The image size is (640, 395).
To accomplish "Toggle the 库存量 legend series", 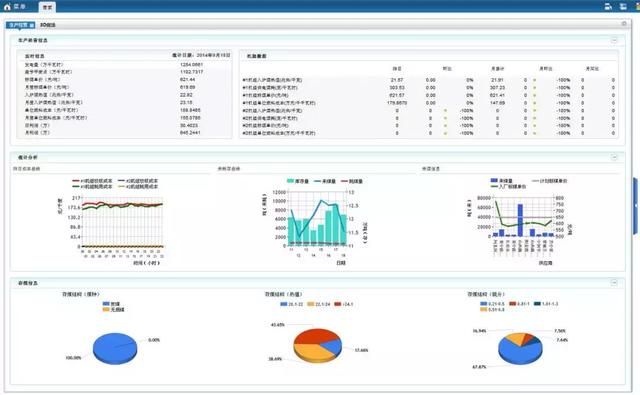I will click(298, 181).
